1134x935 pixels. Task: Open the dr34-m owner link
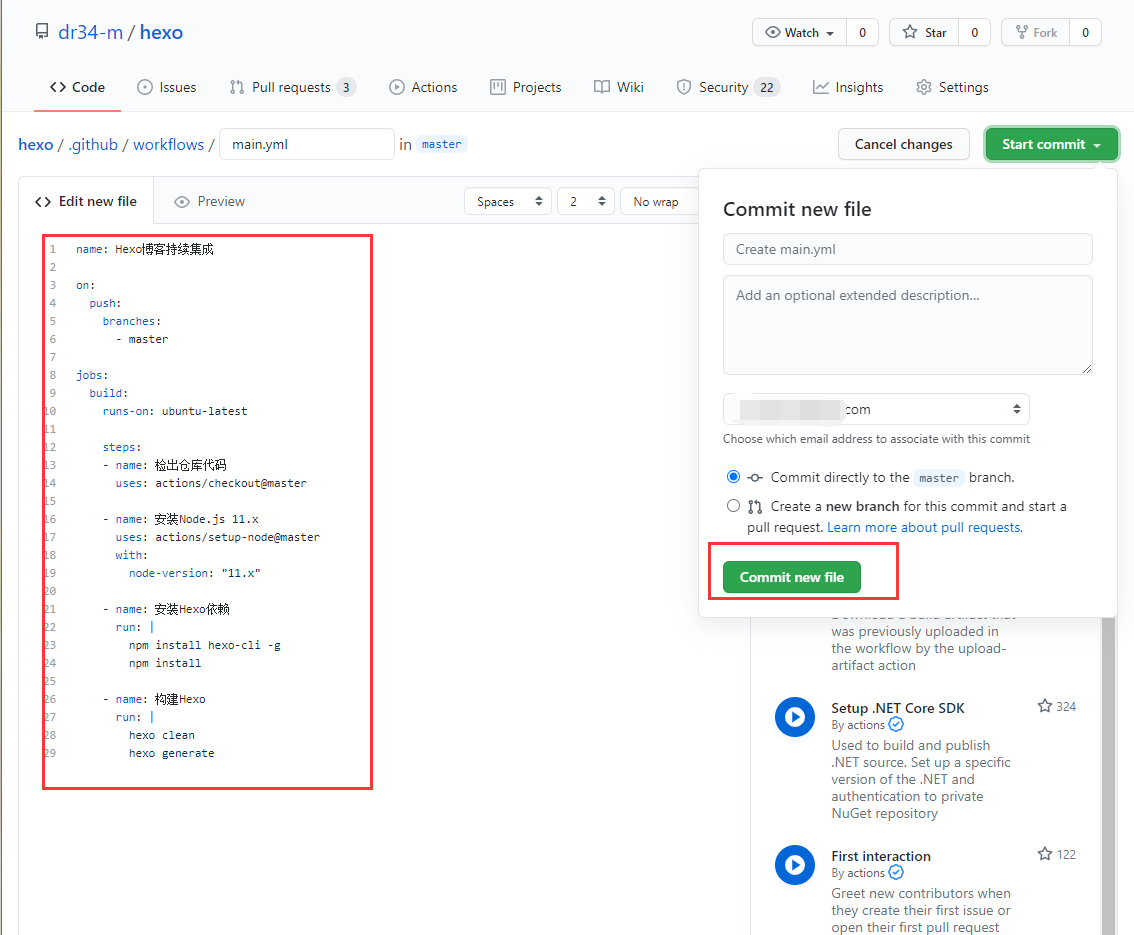[90, 33]
